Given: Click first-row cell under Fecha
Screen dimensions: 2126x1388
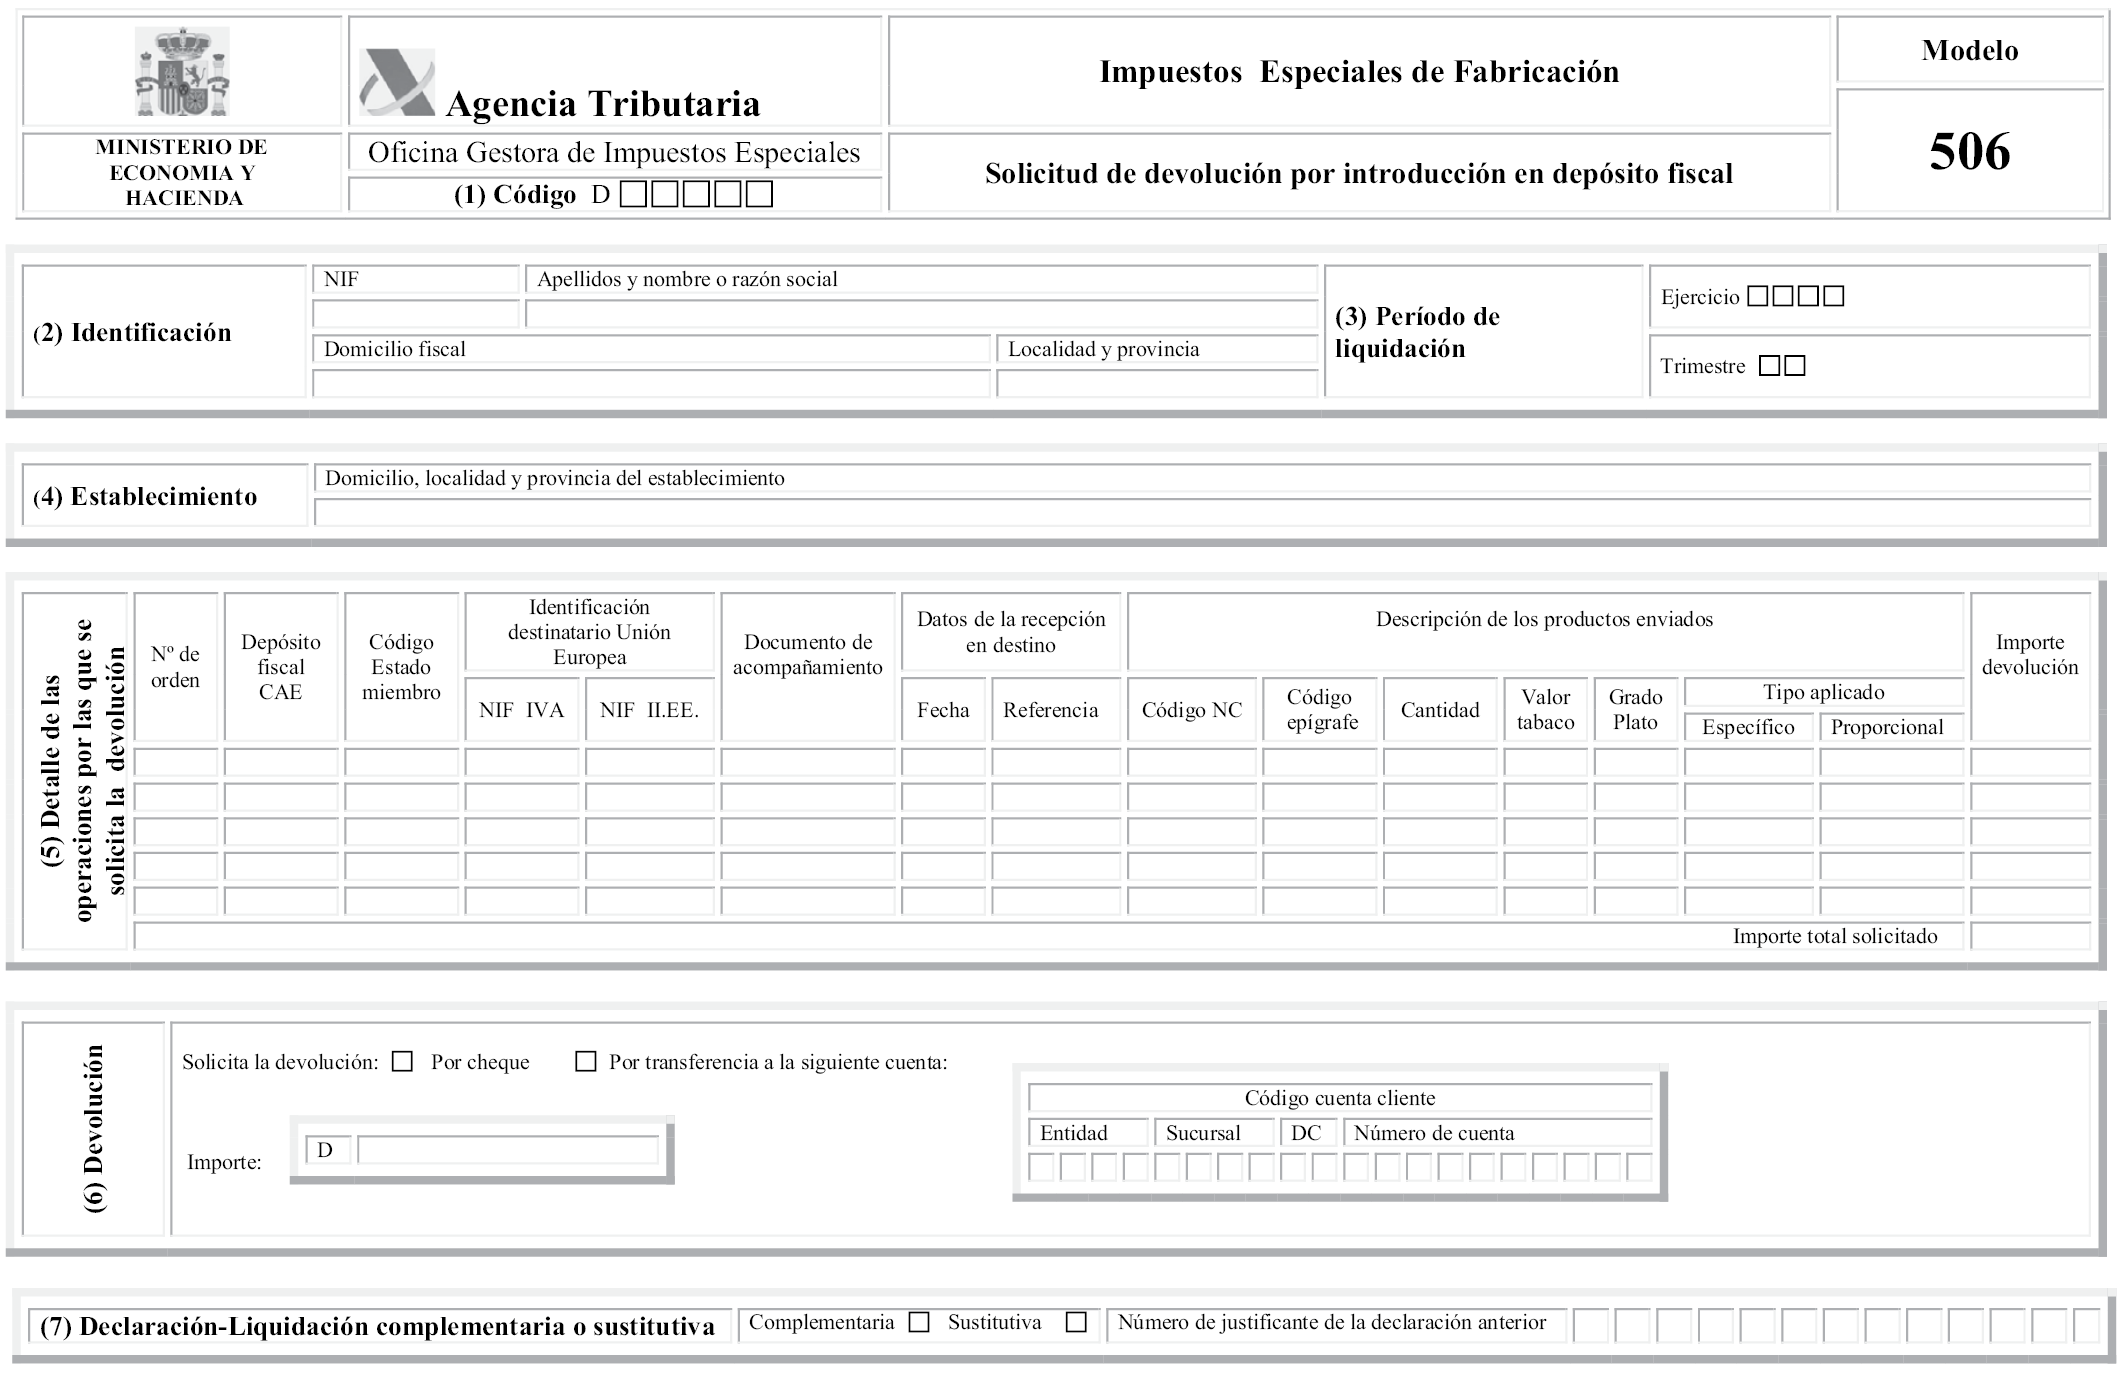Looking at the screenshot, I should (x=943, y=762).
